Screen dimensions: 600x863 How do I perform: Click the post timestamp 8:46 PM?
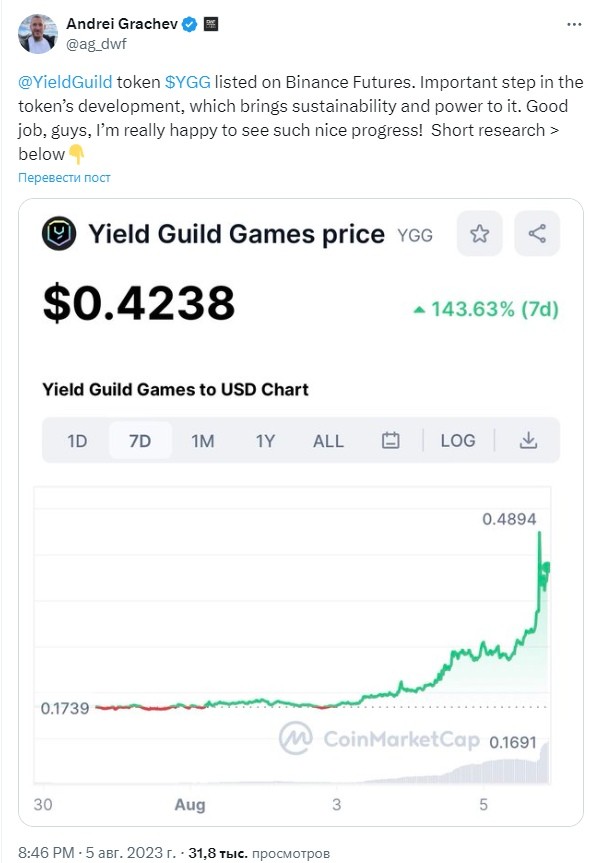tap(46, 853)
